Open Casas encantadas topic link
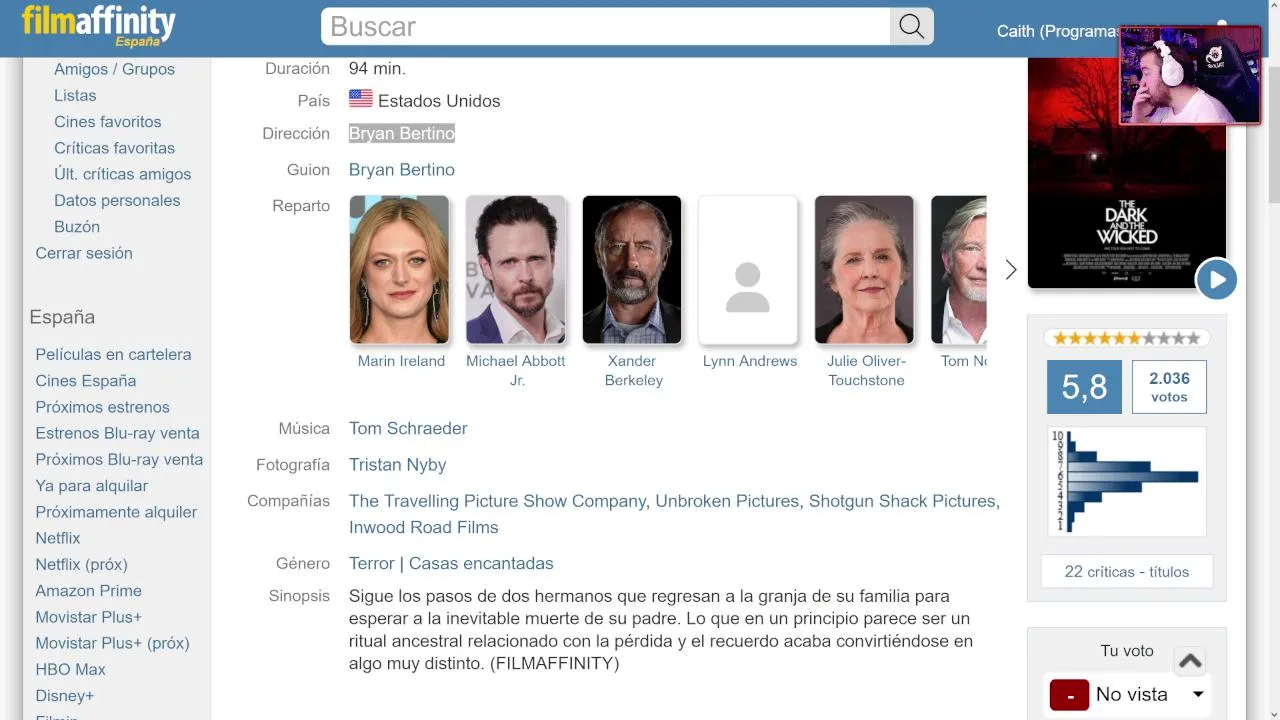The width and height of the screenshot is (1280, 720). (481, 564)
